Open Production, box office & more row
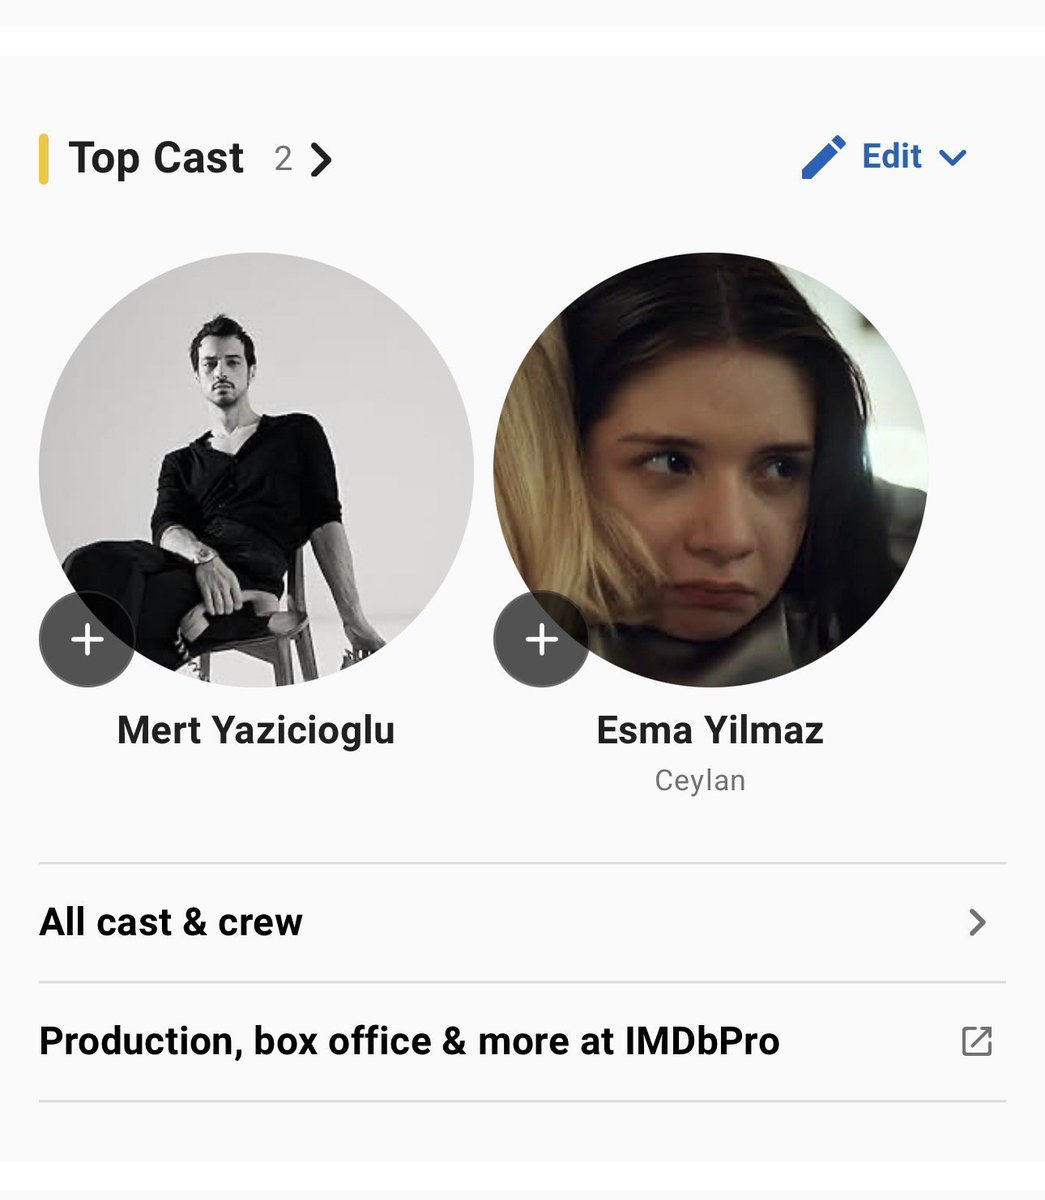The width and height of the screenshot is (1045, 1200). click(x=522, y=1041)
